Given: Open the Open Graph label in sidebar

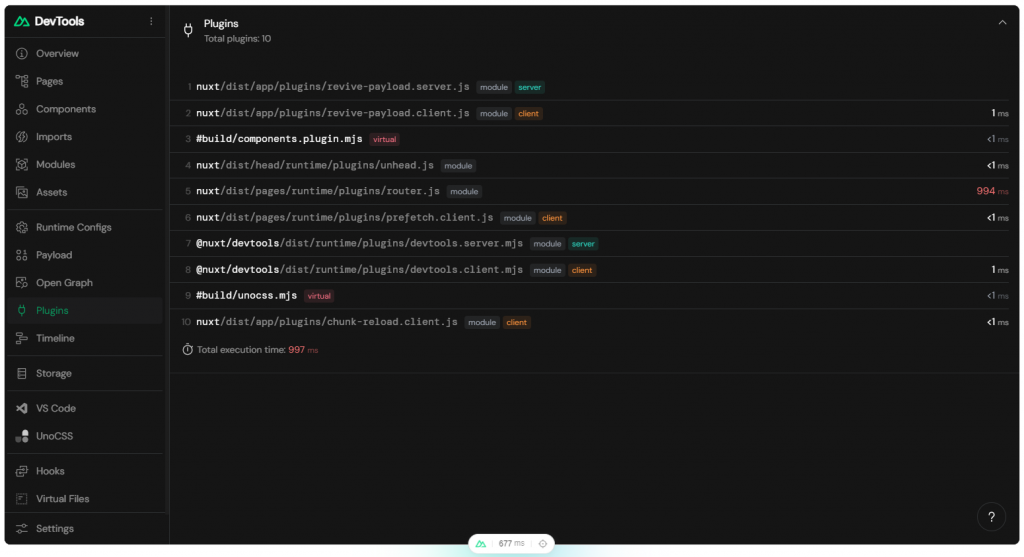Looking at the screenshot, I should point(65,283).
